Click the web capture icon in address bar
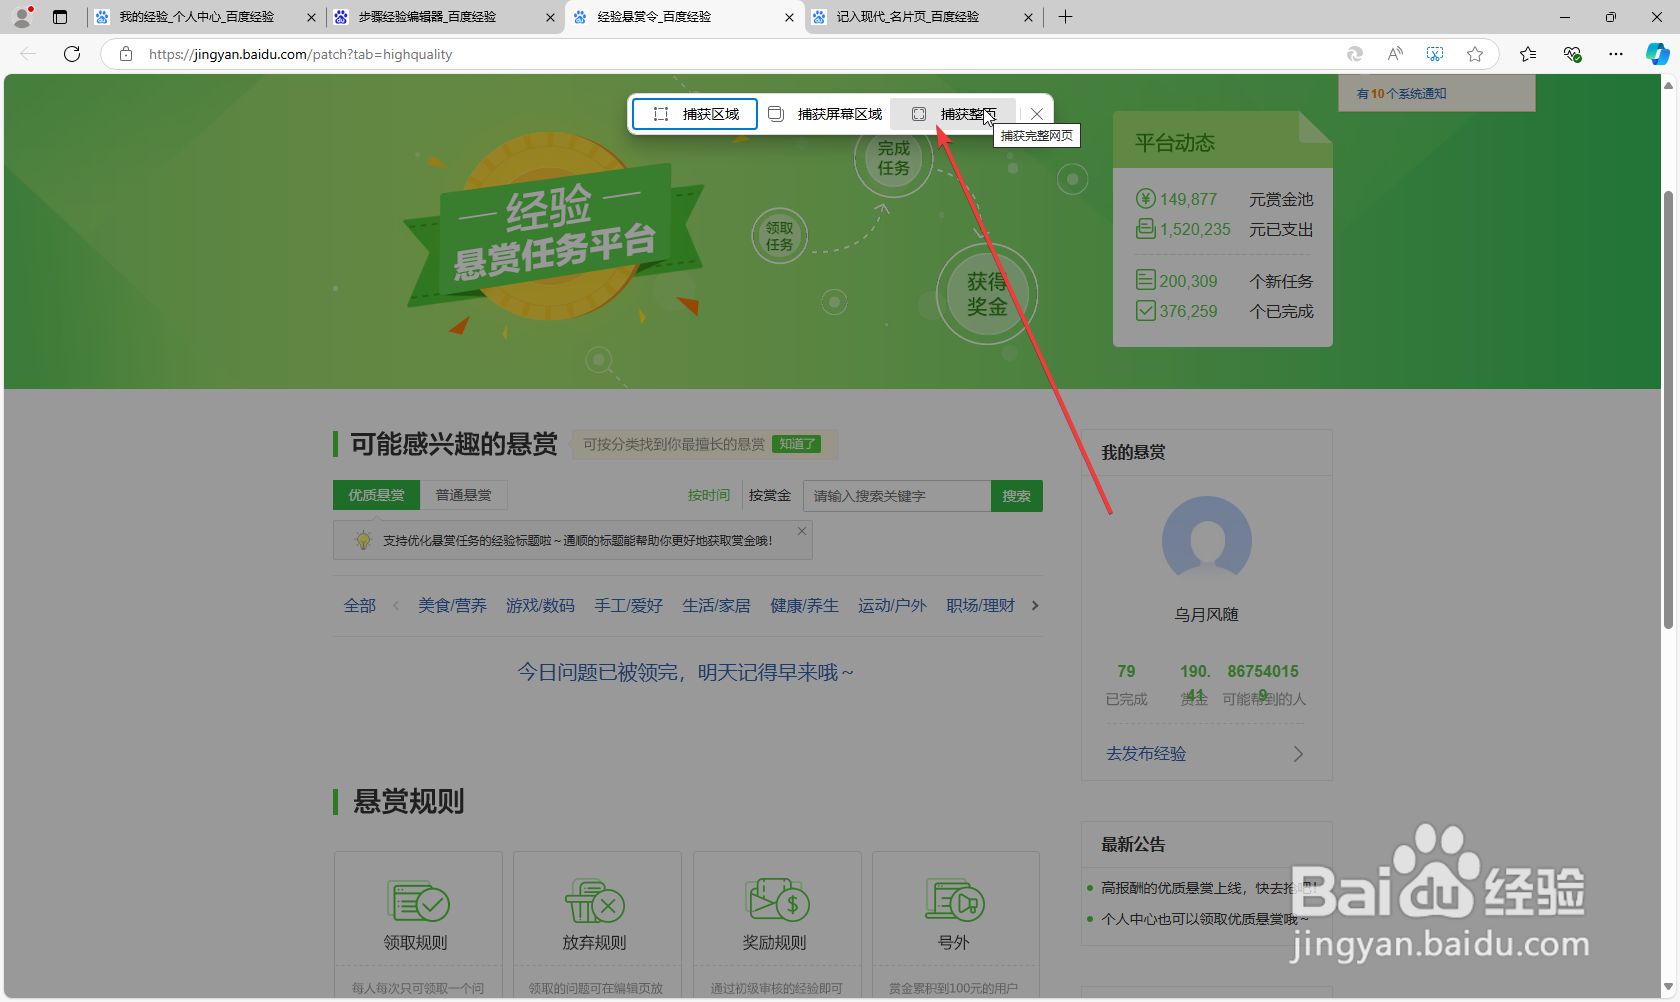 pyautogui.click(x=1435, y=54)
